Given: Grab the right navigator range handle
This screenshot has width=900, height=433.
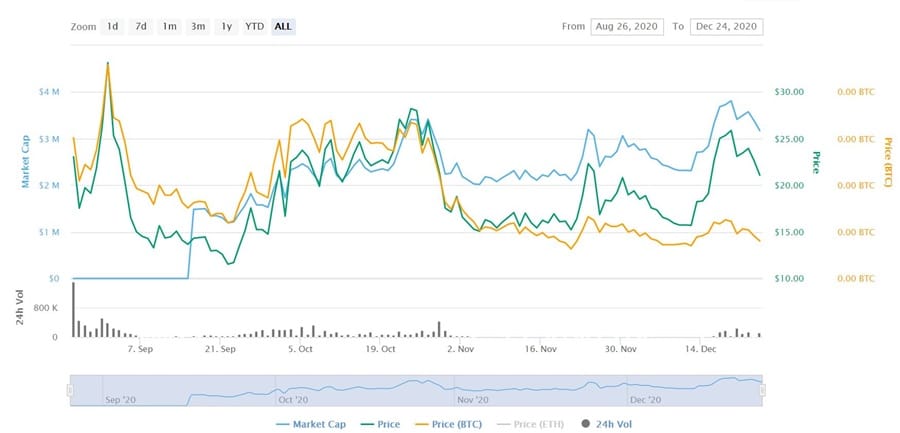Looking at the screenshot, I should [763, 391].
